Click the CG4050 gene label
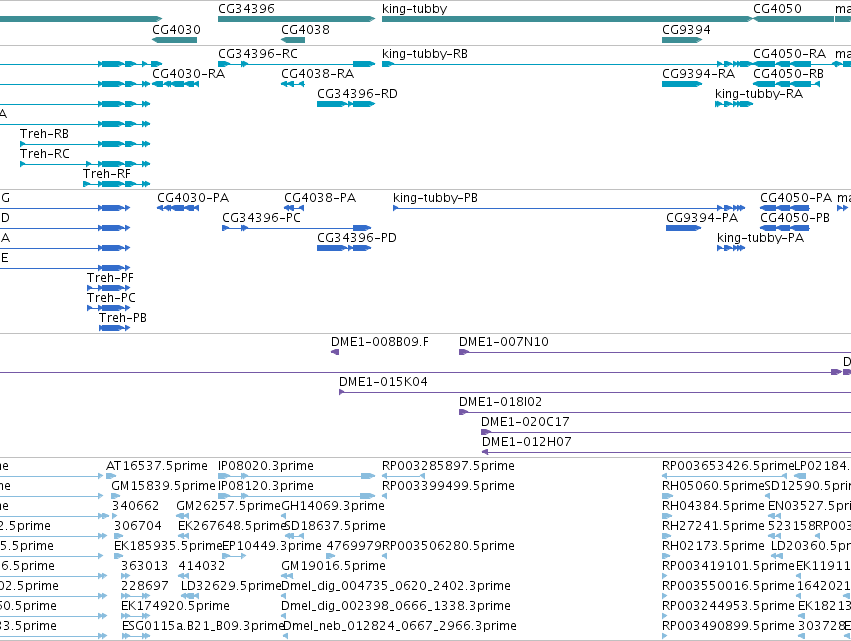The image size is (851, 641). click(x=777, y=9)
